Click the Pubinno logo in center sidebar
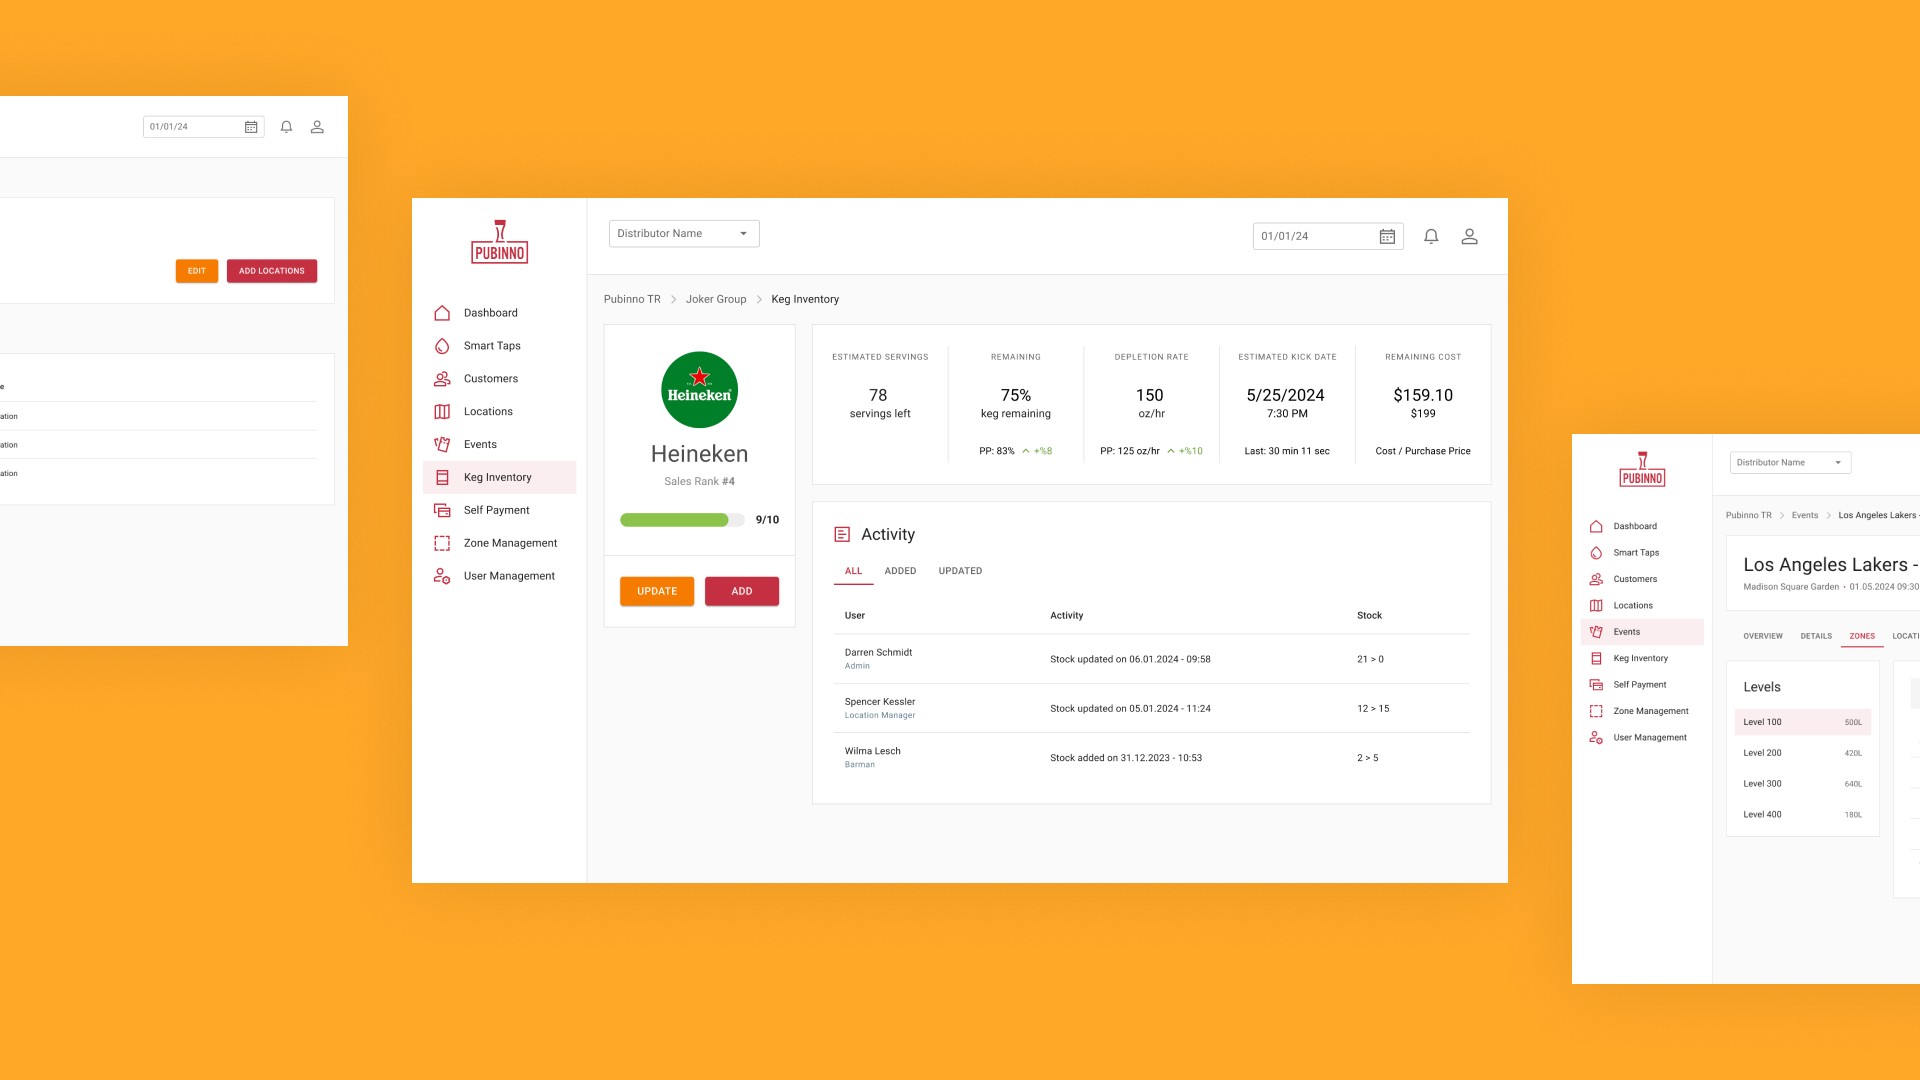Viewport: 1920px width, 1080px height. coord(499,242)
